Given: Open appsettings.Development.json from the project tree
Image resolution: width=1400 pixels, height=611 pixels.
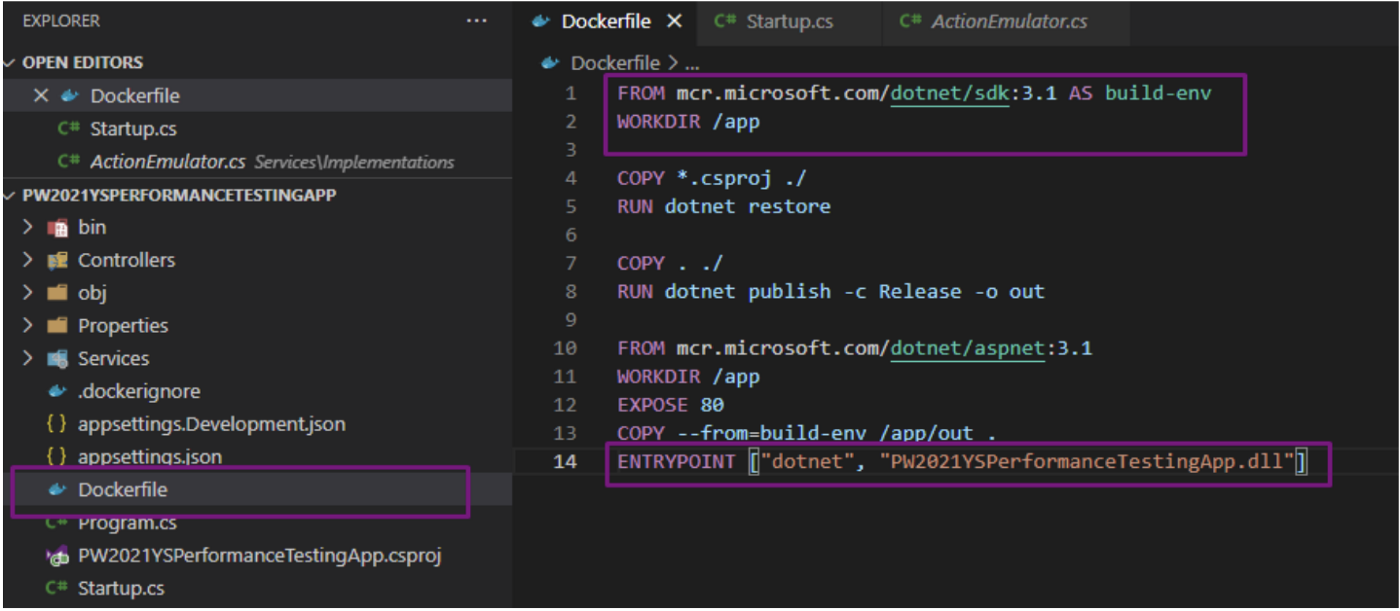Looking at the screenshot, I should 212,424.
